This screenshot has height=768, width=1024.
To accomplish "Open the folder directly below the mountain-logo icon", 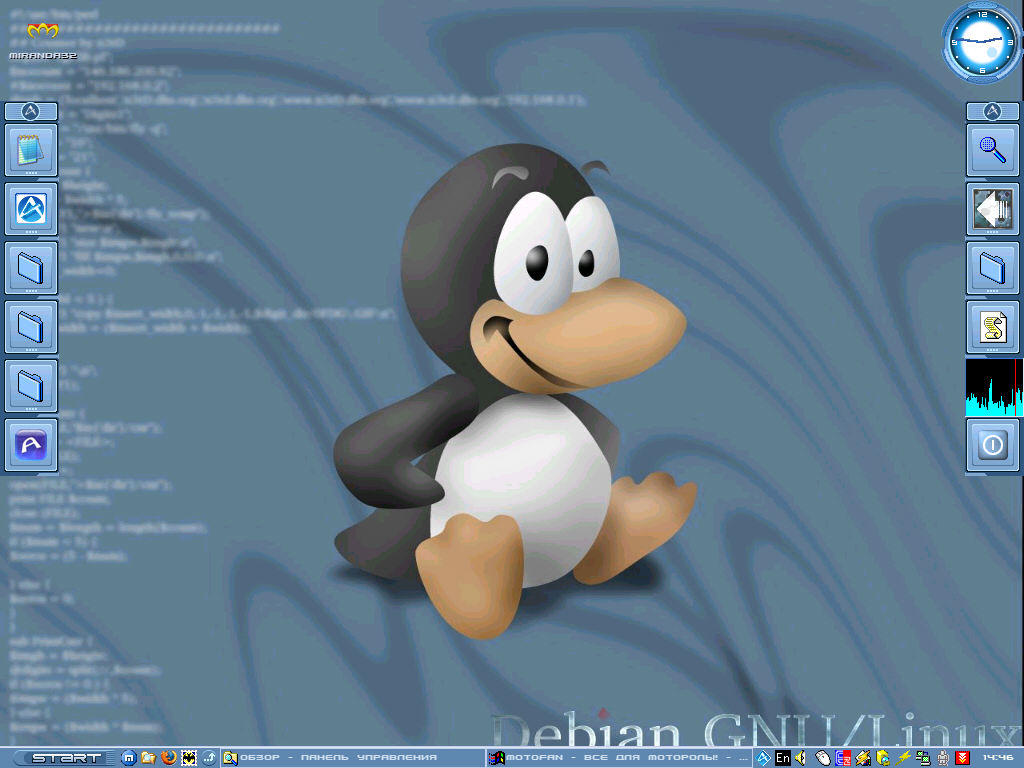I will [x=31, y=268].
